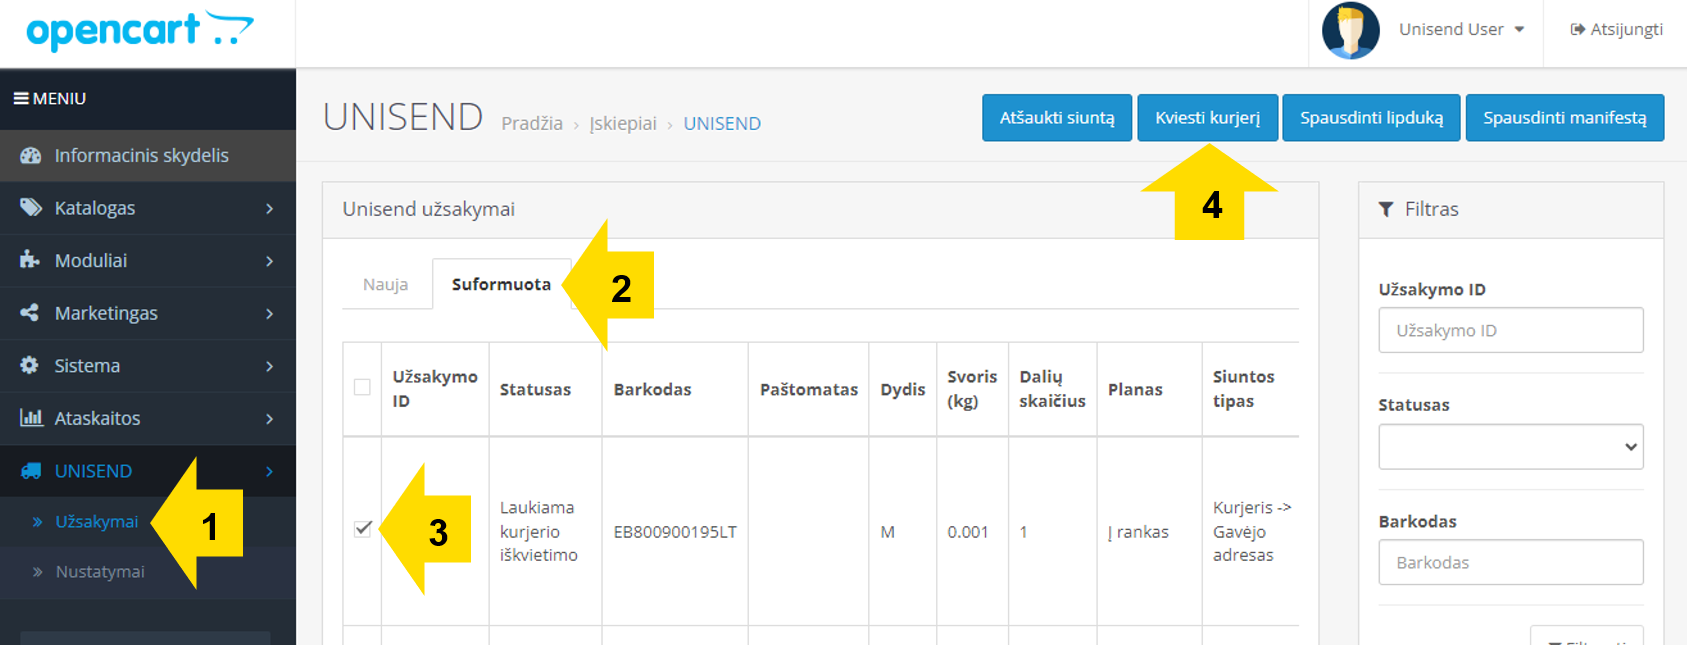Toggle the MENIU hamburger icon
Image resolution: width=1687 pixels, height=645 pixels.
[21, 99]
